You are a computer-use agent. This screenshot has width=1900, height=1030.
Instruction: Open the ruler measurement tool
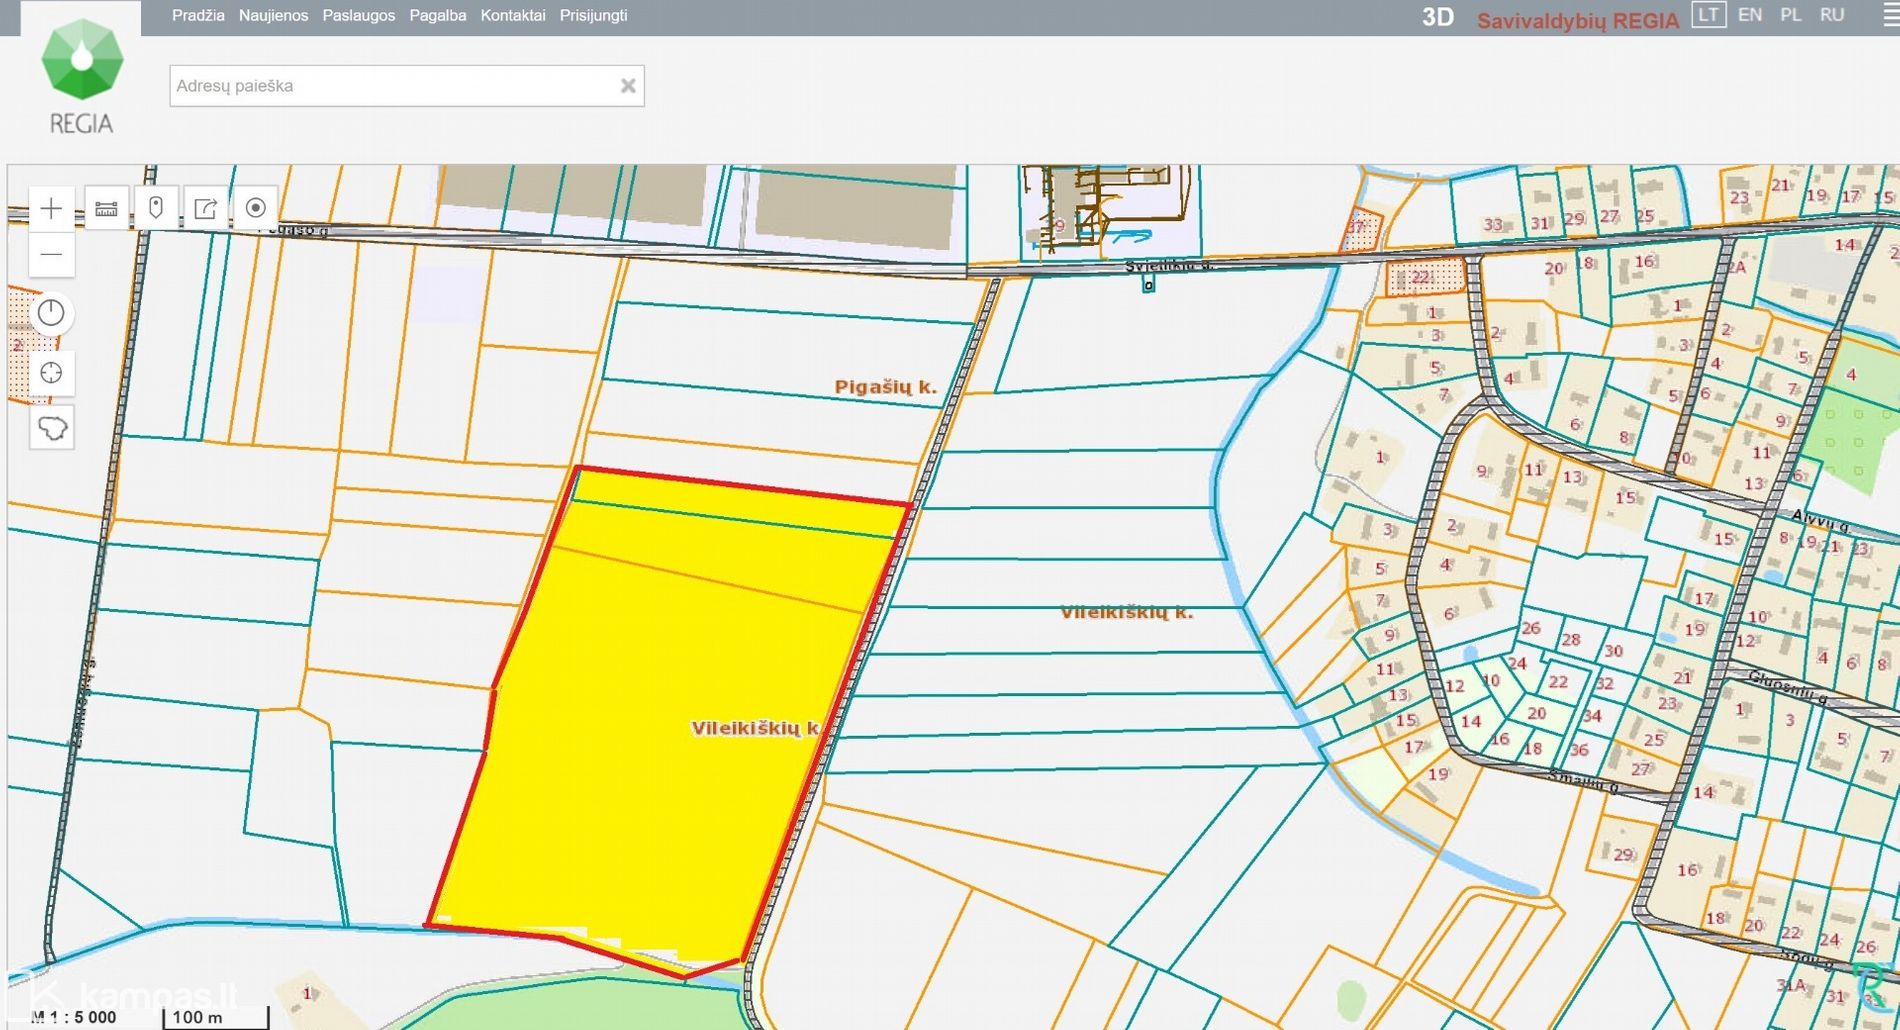click(x=106, y=209)
